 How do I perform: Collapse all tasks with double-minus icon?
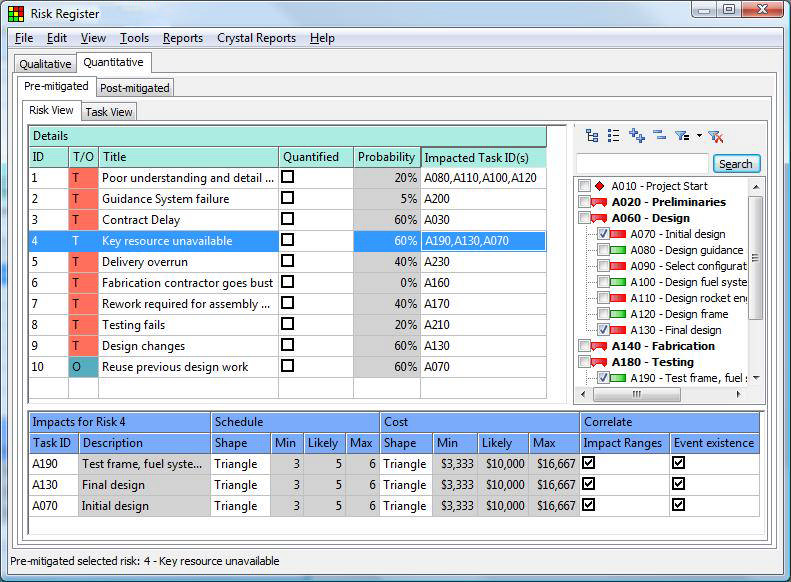tap(659, 135)
